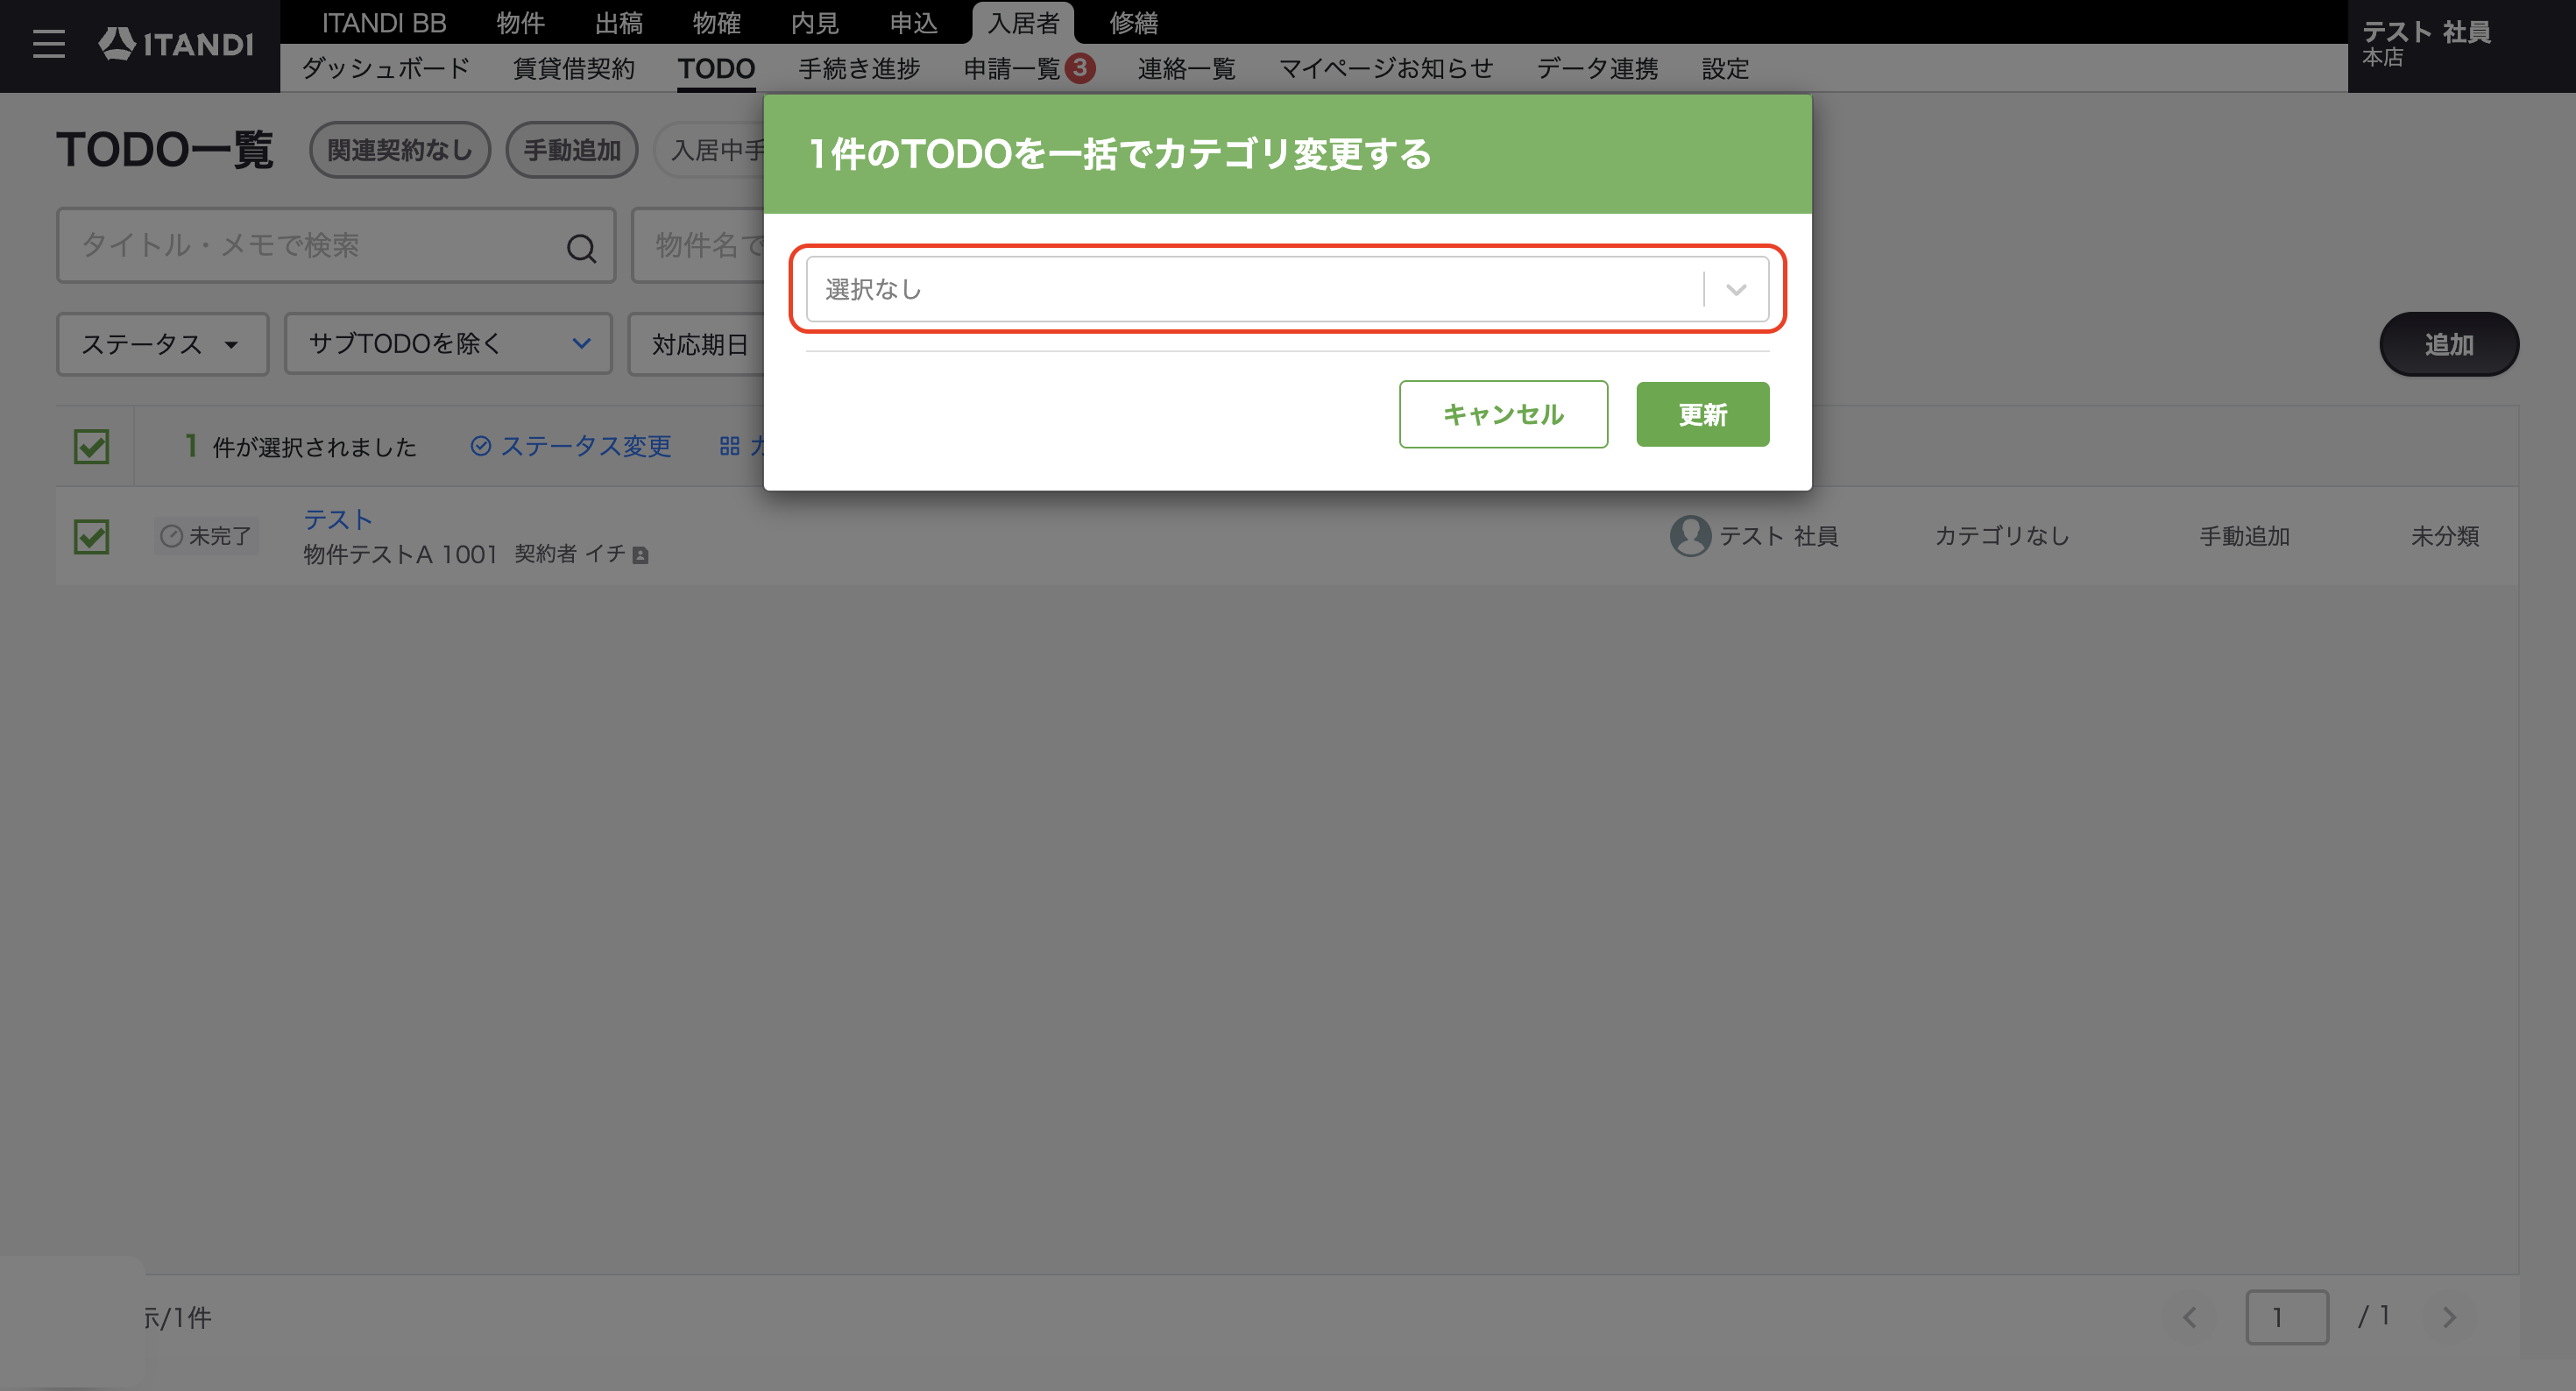
Task: Click the 未完了 status badge
Action: point(207,536)
